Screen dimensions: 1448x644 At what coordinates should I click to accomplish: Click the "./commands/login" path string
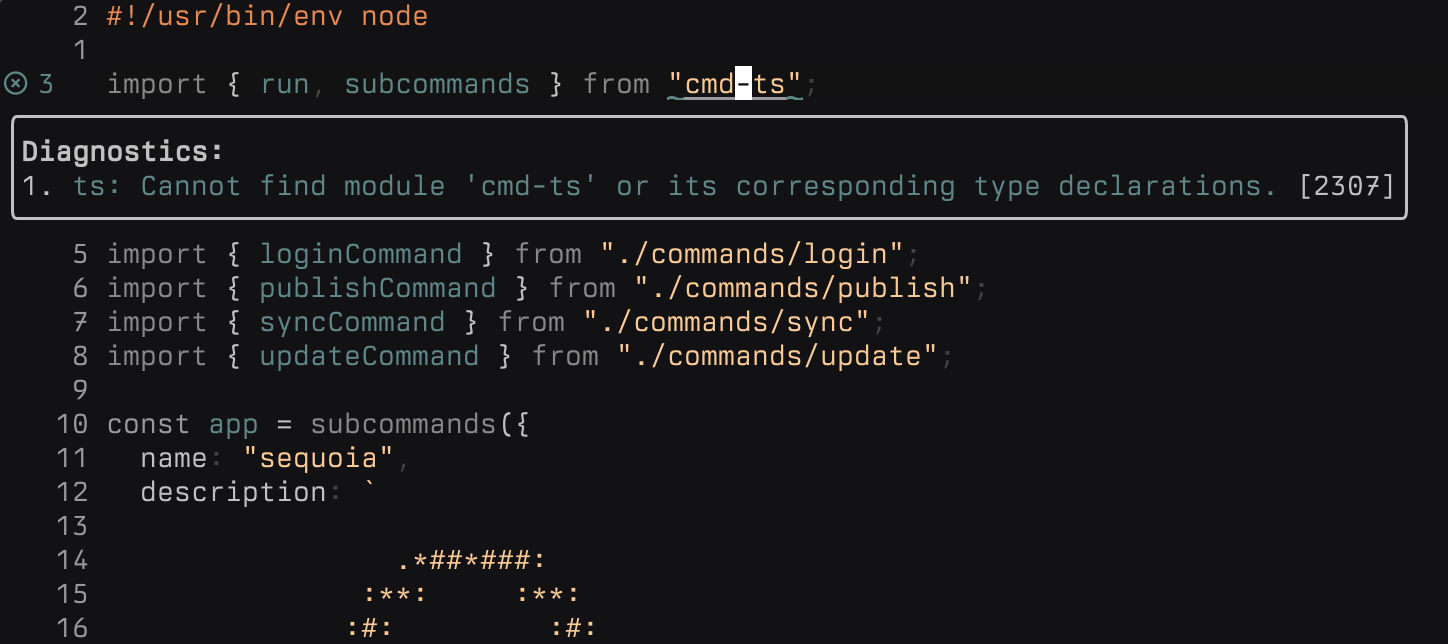coord(752,254)
